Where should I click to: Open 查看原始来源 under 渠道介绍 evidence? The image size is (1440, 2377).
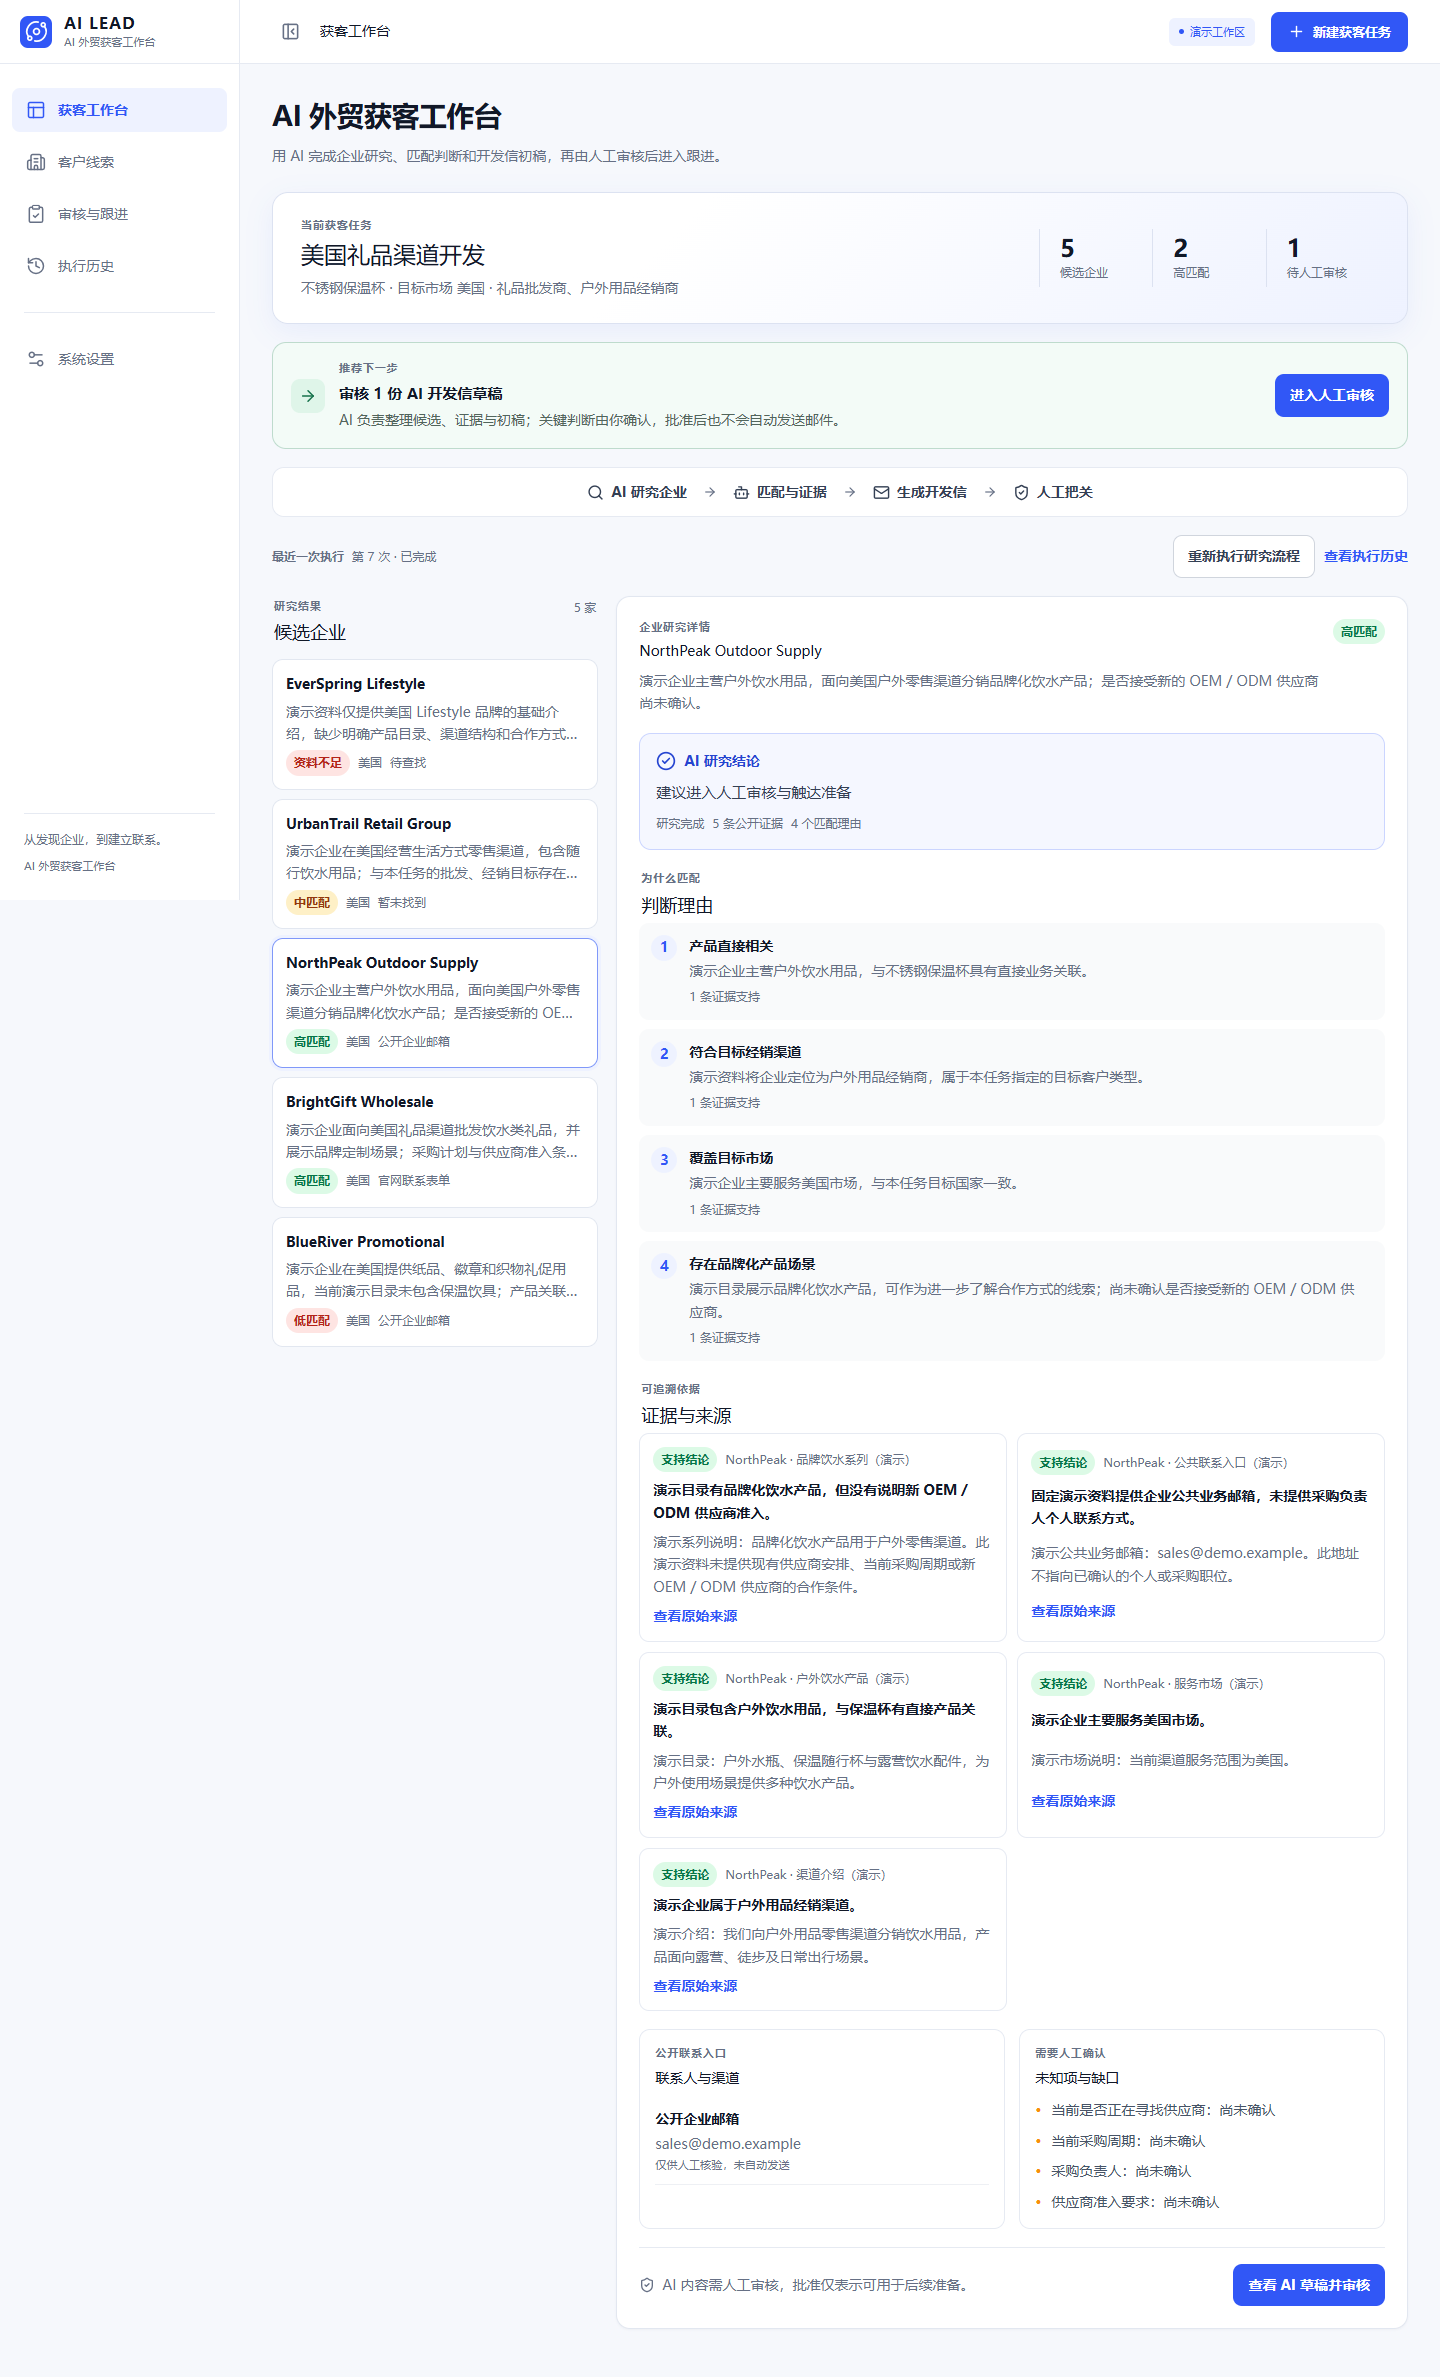click(x=695, y=1986)
